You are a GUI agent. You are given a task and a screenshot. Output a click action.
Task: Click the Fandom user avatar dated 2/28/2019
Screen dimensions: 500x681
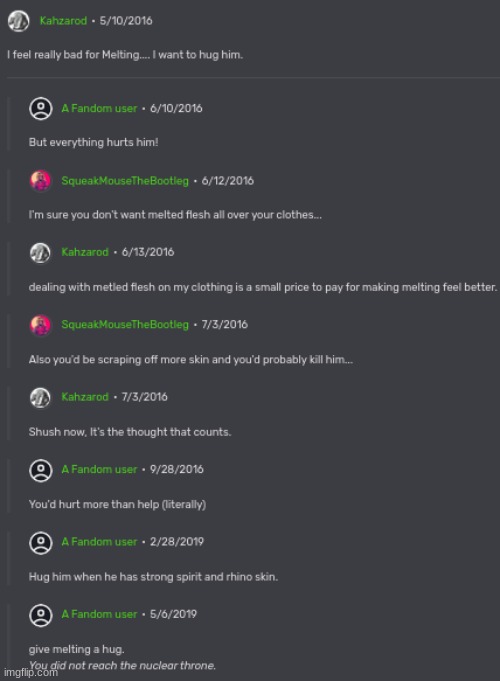[41, 542]
